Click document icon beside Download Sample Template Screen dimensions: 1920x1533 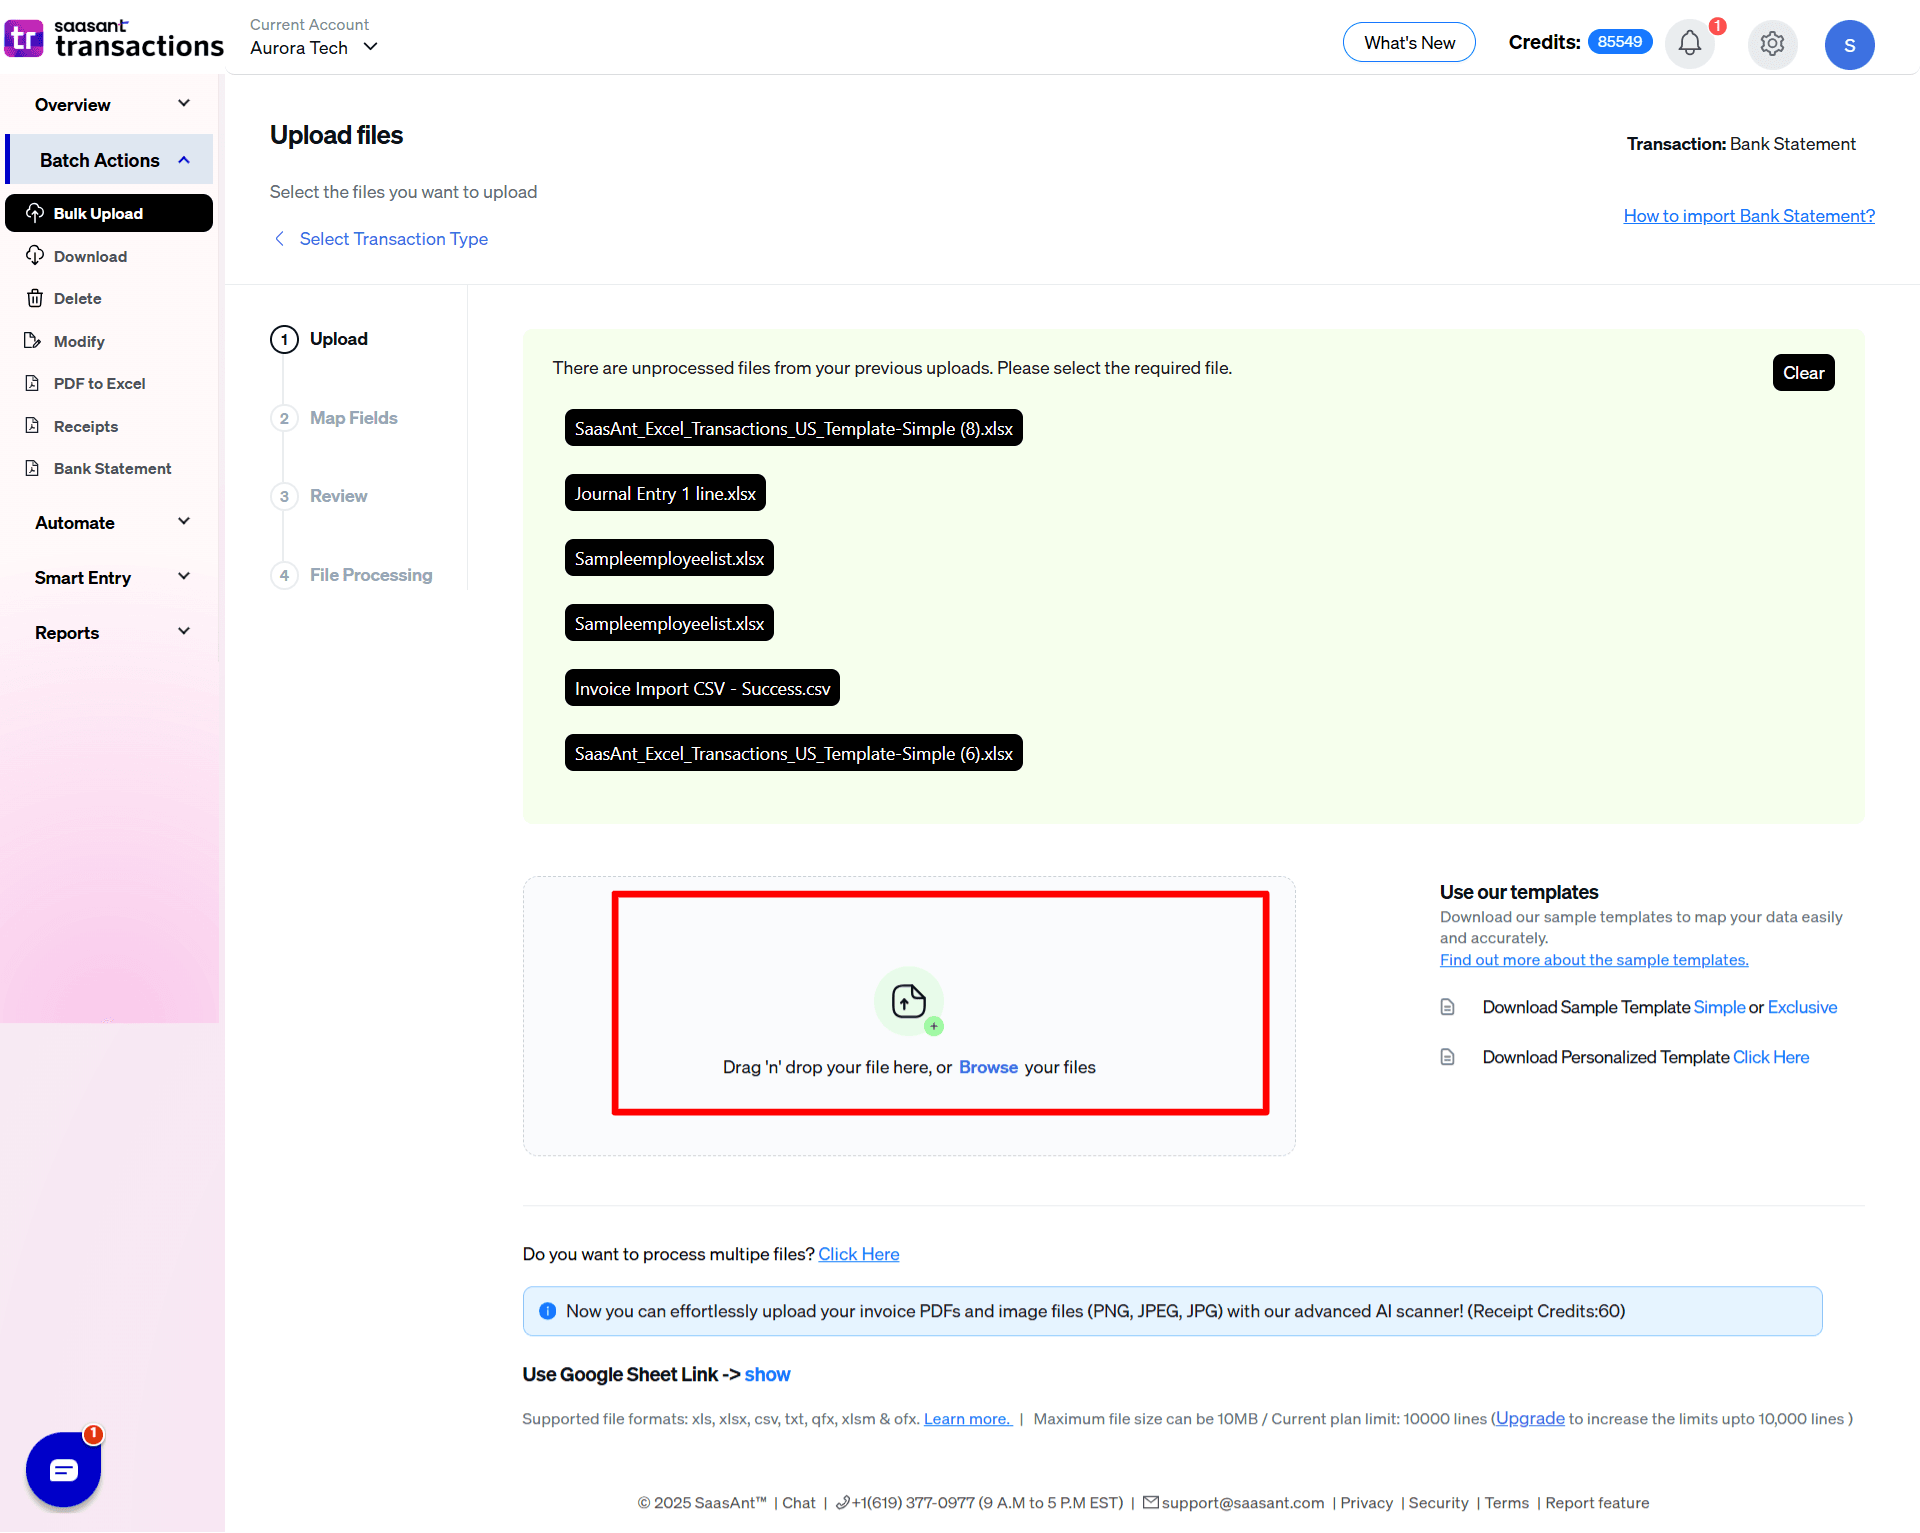1447,1007
